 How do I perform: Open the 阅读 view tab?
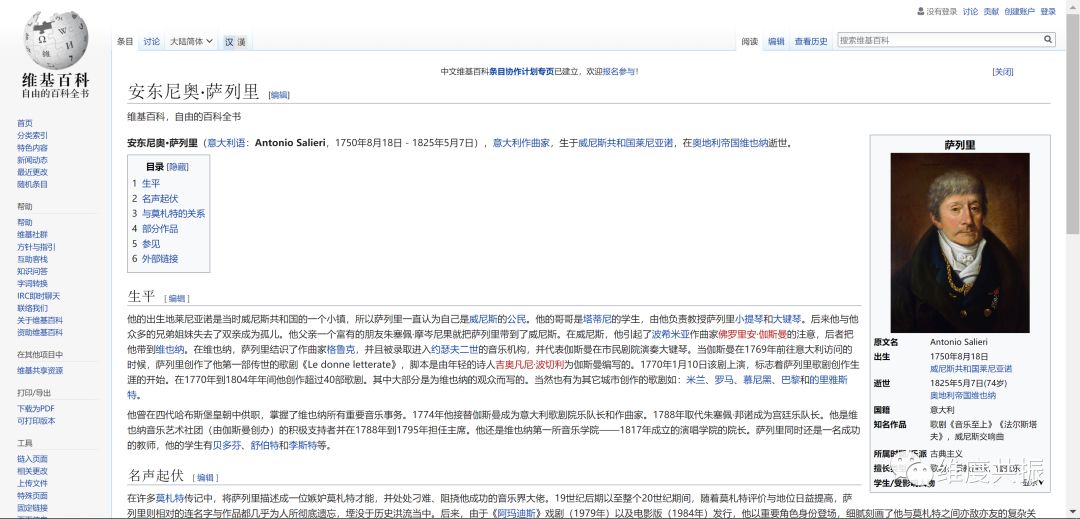pyautogui.click(x=749, y=41)
